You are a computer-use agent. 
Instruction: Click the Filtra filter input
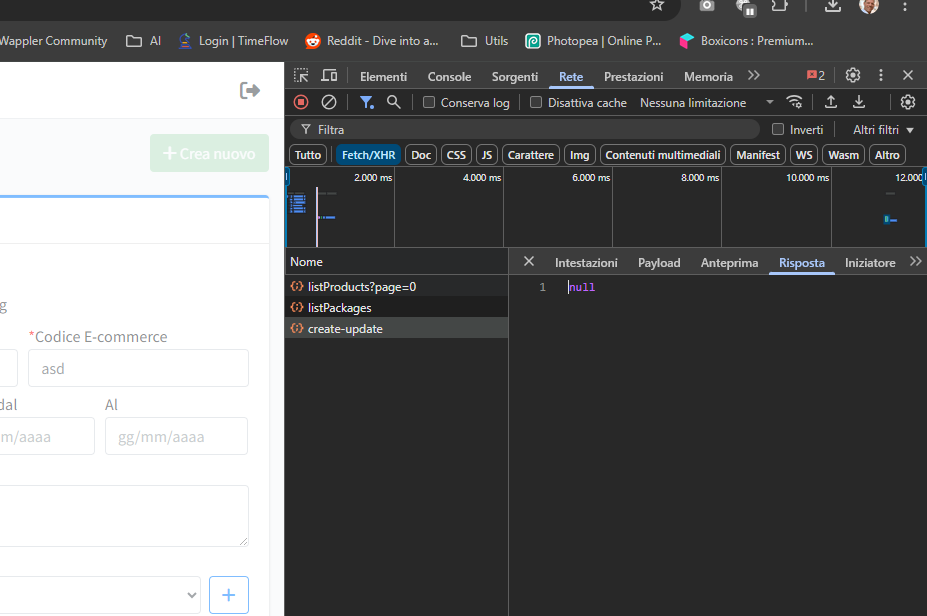pyautogui.click(x=525, y=129)
